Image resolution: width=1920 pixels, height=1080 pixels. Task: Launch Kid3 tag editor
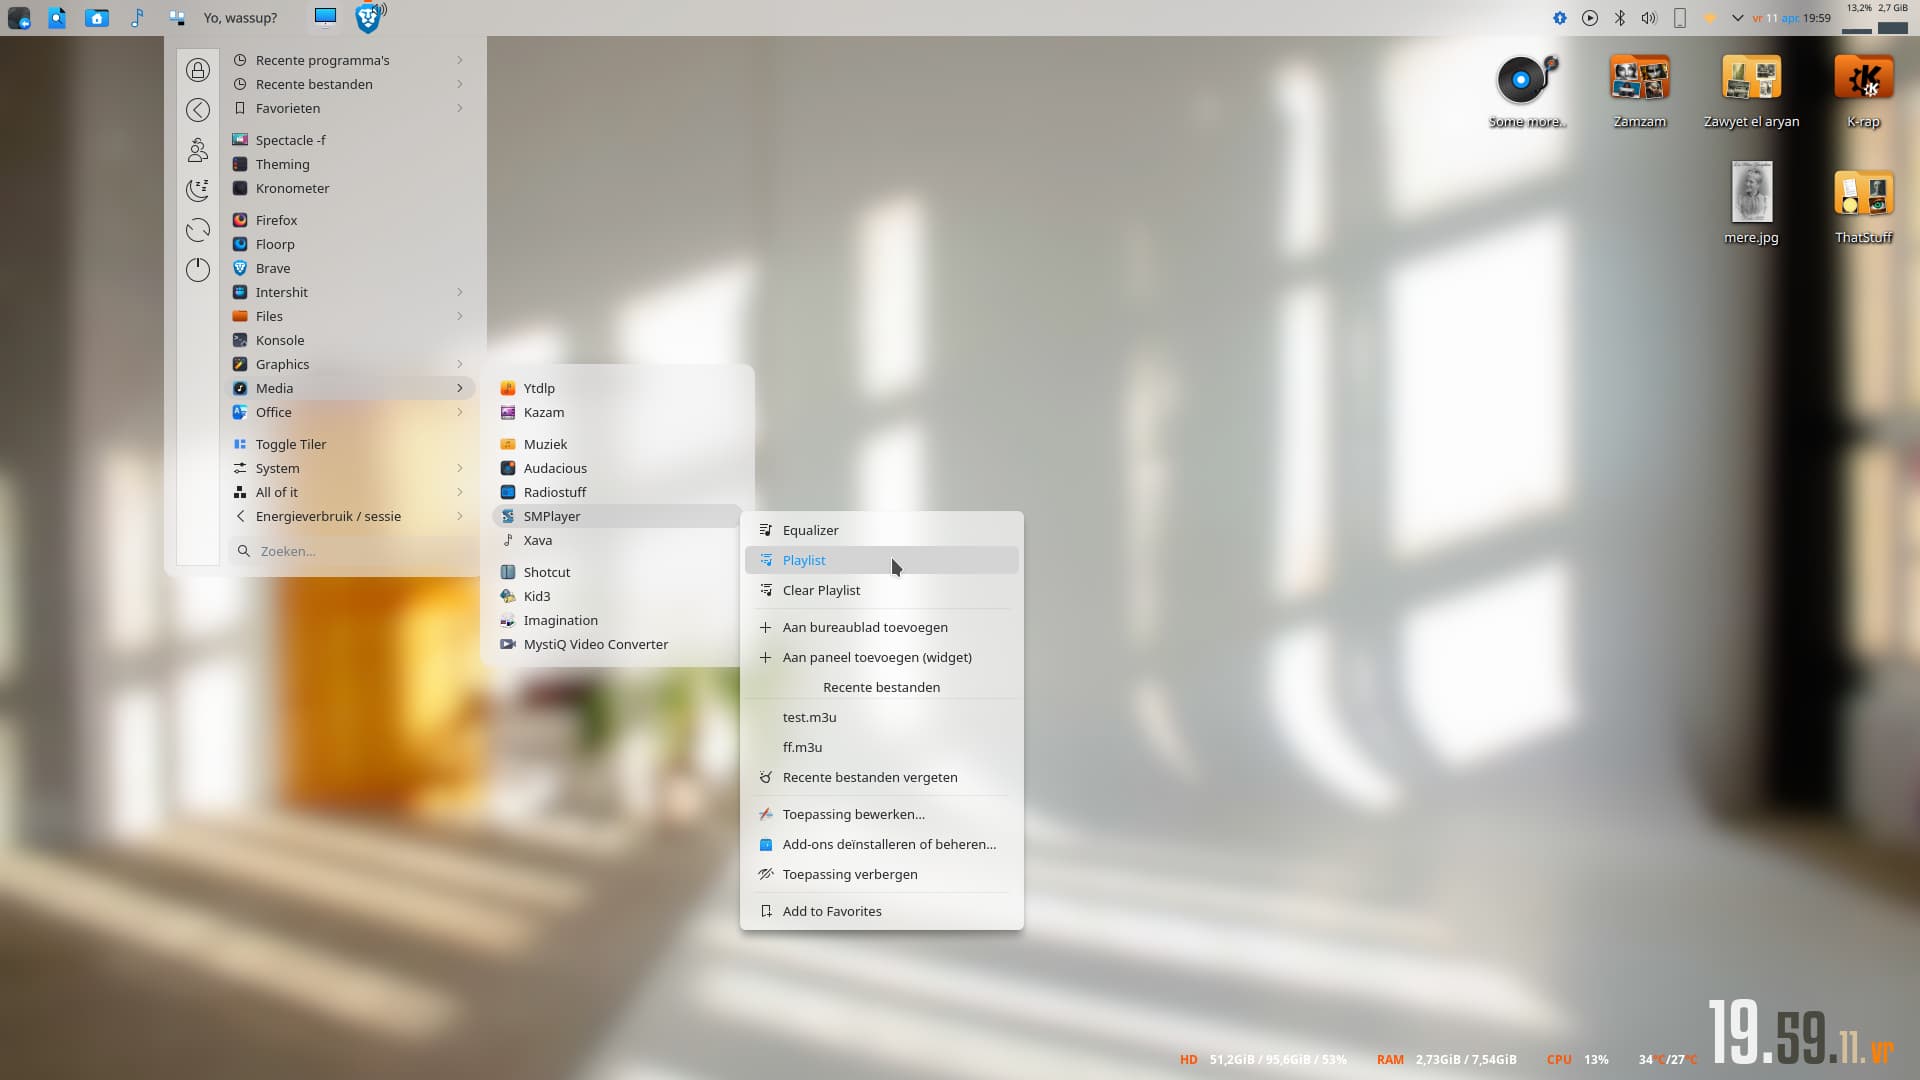617,596
